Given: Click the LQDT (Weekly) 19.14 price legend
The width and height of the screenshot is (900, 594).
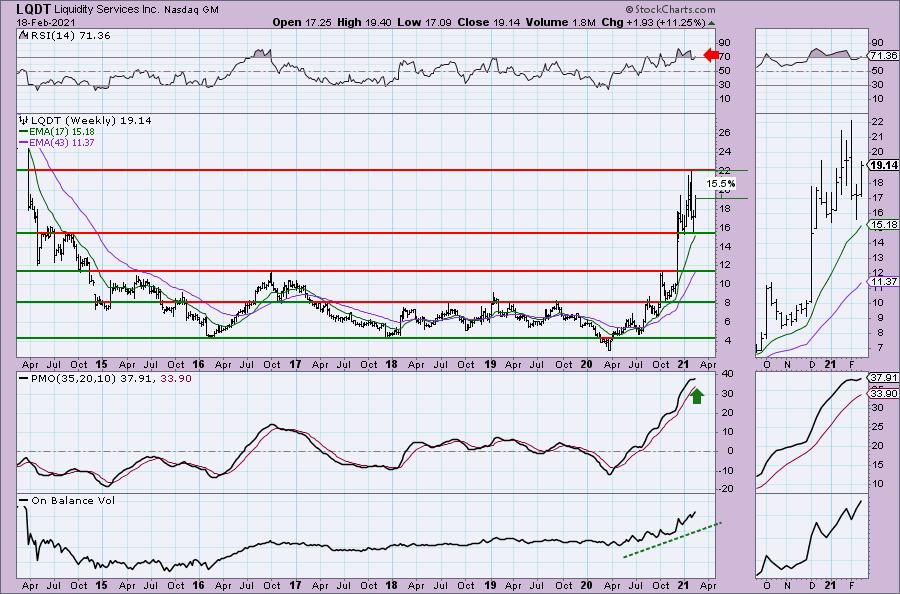Looking at the screenshot, I should [91, 121].
